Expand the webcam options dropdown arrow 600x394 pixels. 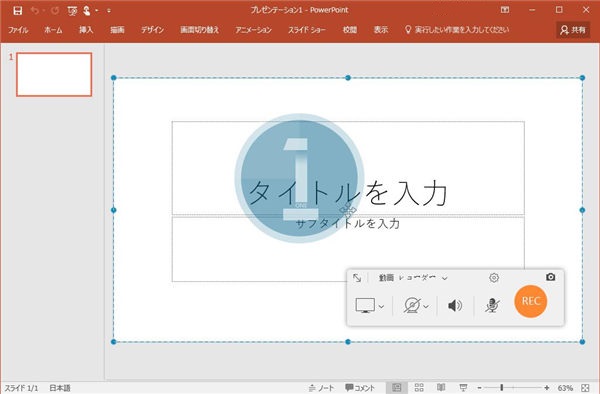(426, 306)
